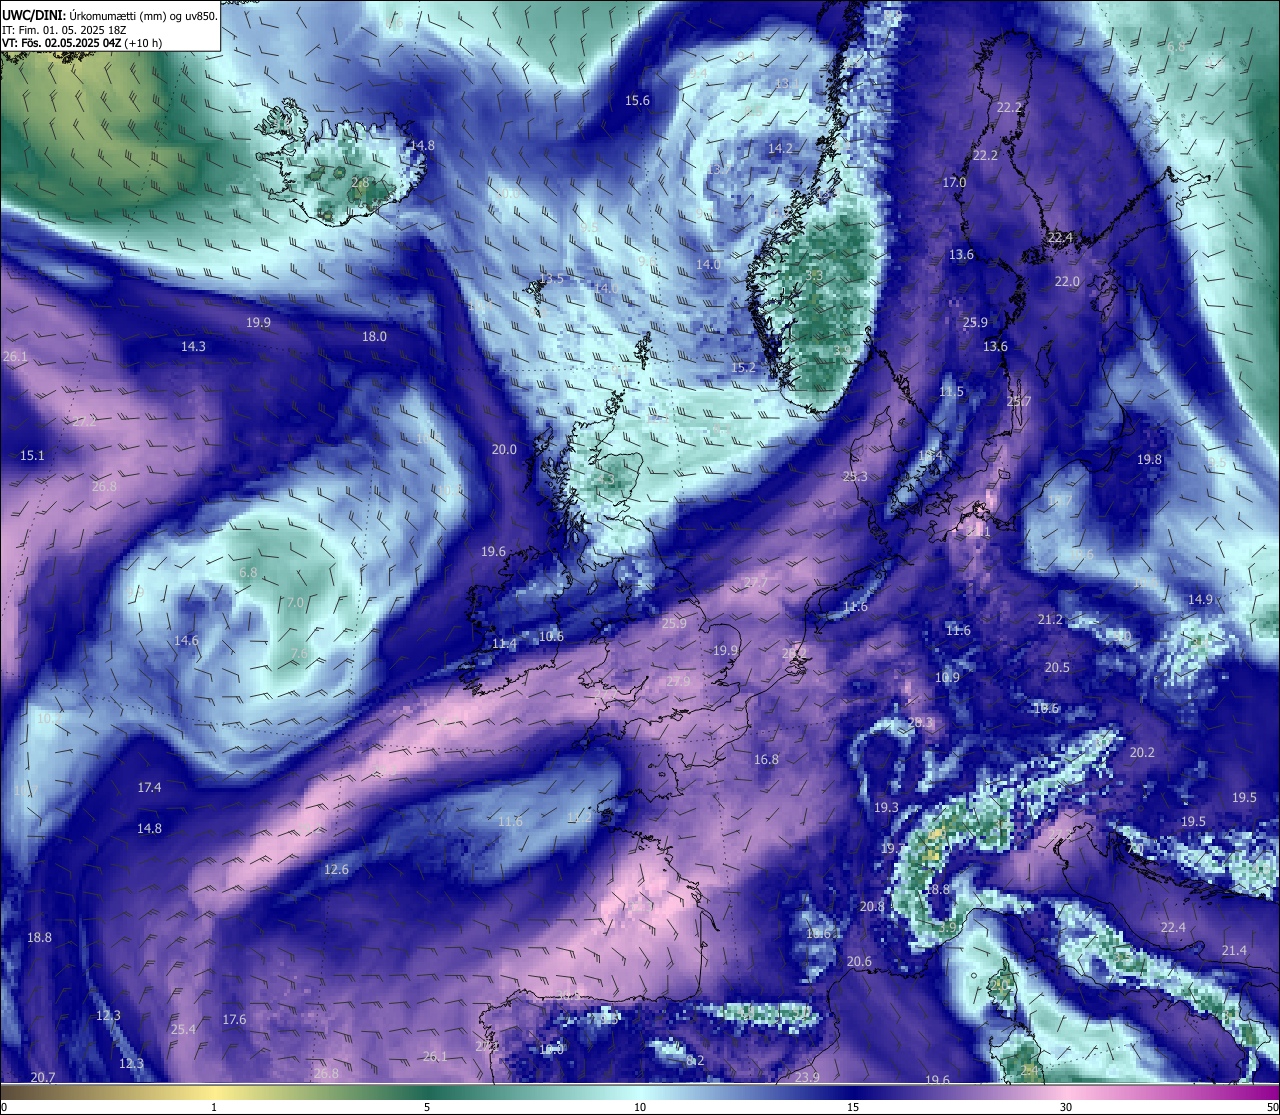Click the map value '14.3'
Viewport: 1280px width, 1115px height.
pyautogui.click(x=193, y=346)
